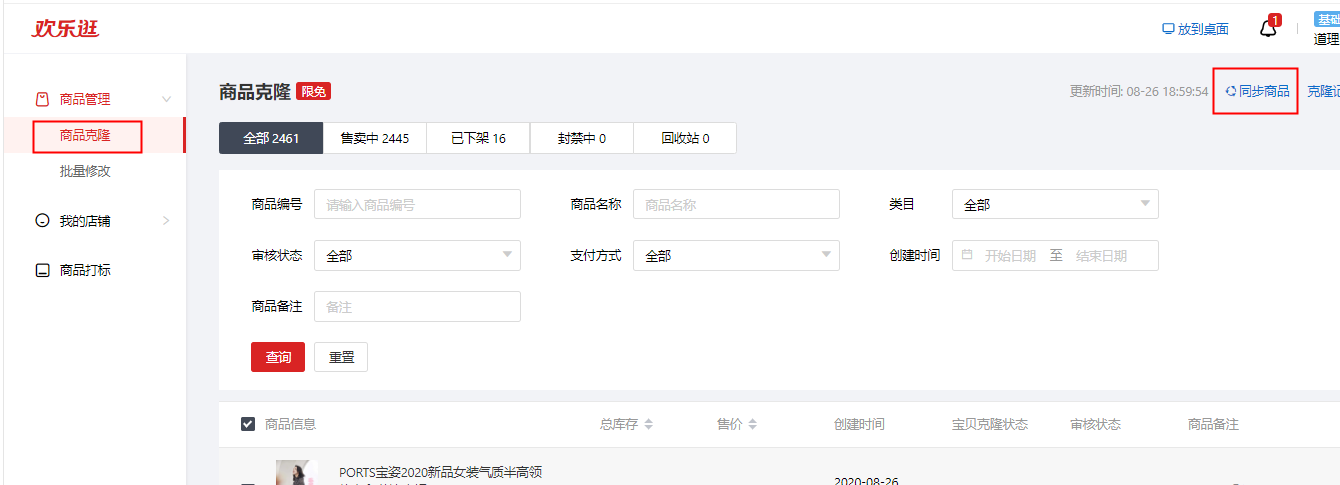Click the 宝贝克隆状态 column header
1340x485 pixels.
tap(989, 424)
